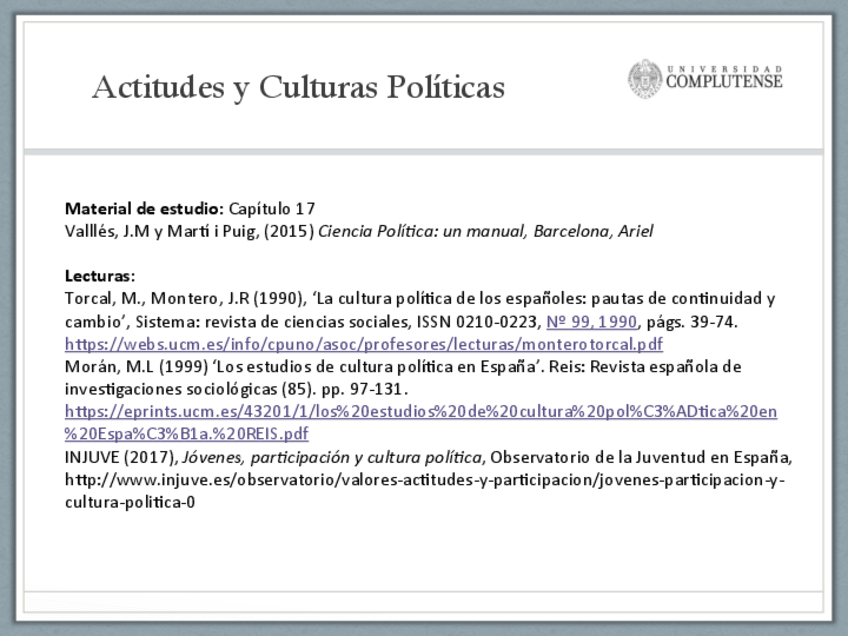Open the monterotorcal.pdf webs.ucm.es link

tap(364, 344)
